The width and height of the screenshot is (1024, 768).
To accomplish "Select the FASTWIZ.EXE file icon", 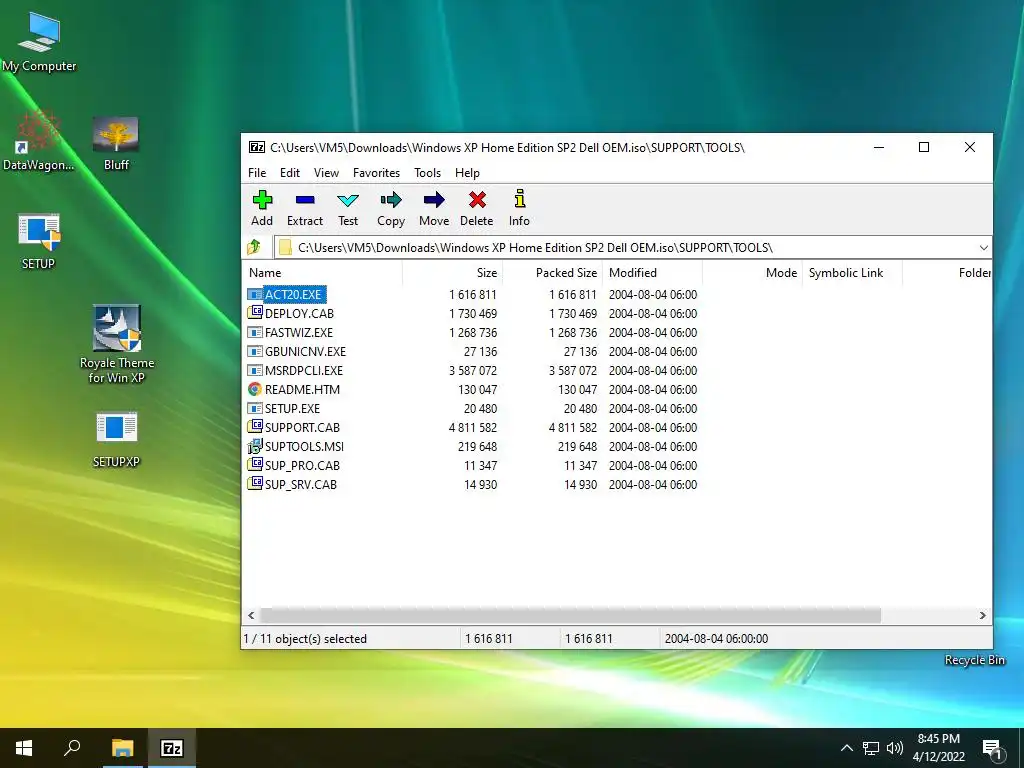I will [255, 332].
